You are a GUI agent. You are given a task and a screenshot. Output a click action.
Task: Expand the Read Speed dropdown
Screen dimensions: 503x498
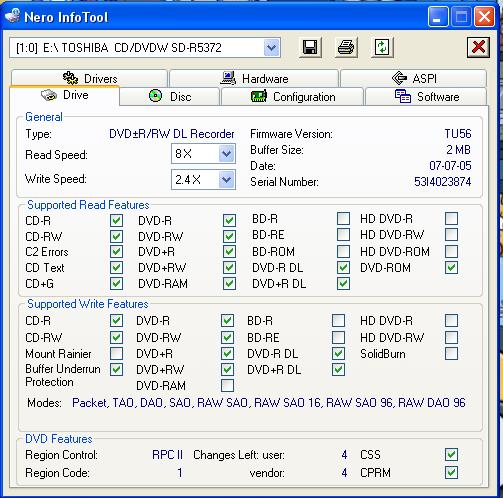click(227, 154)
